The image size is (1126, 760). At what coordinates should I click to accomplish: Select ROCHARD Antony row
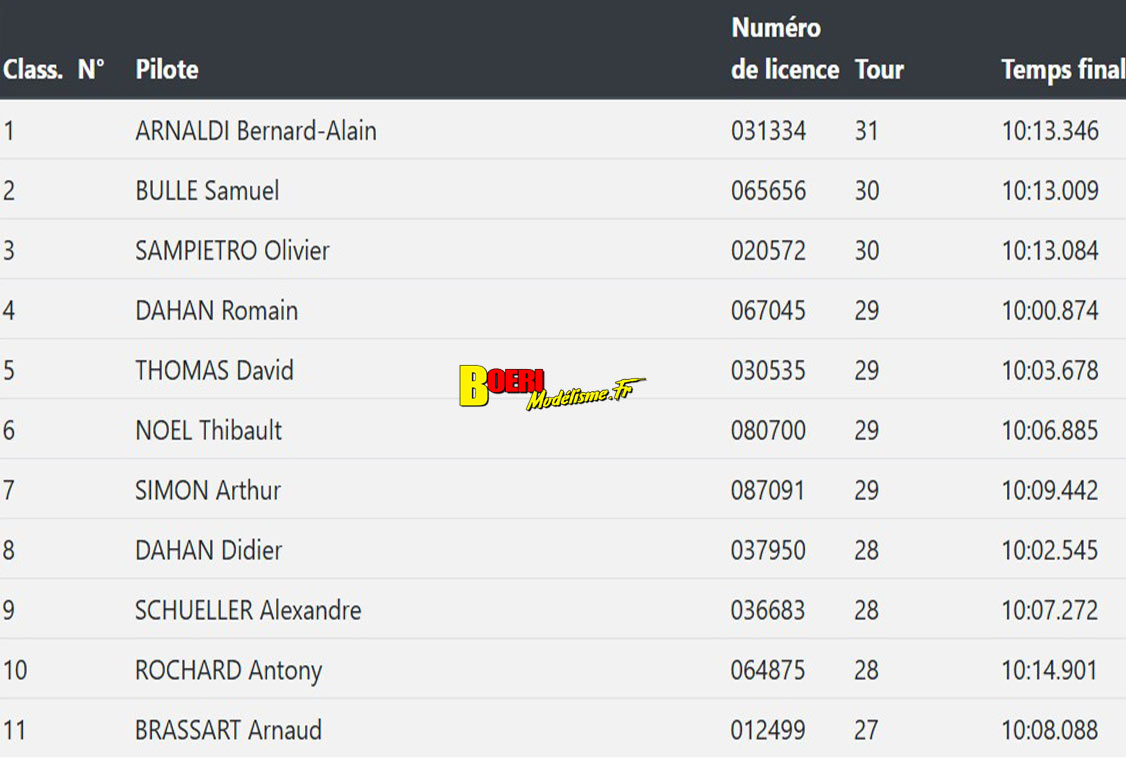[x=228, y=671]
